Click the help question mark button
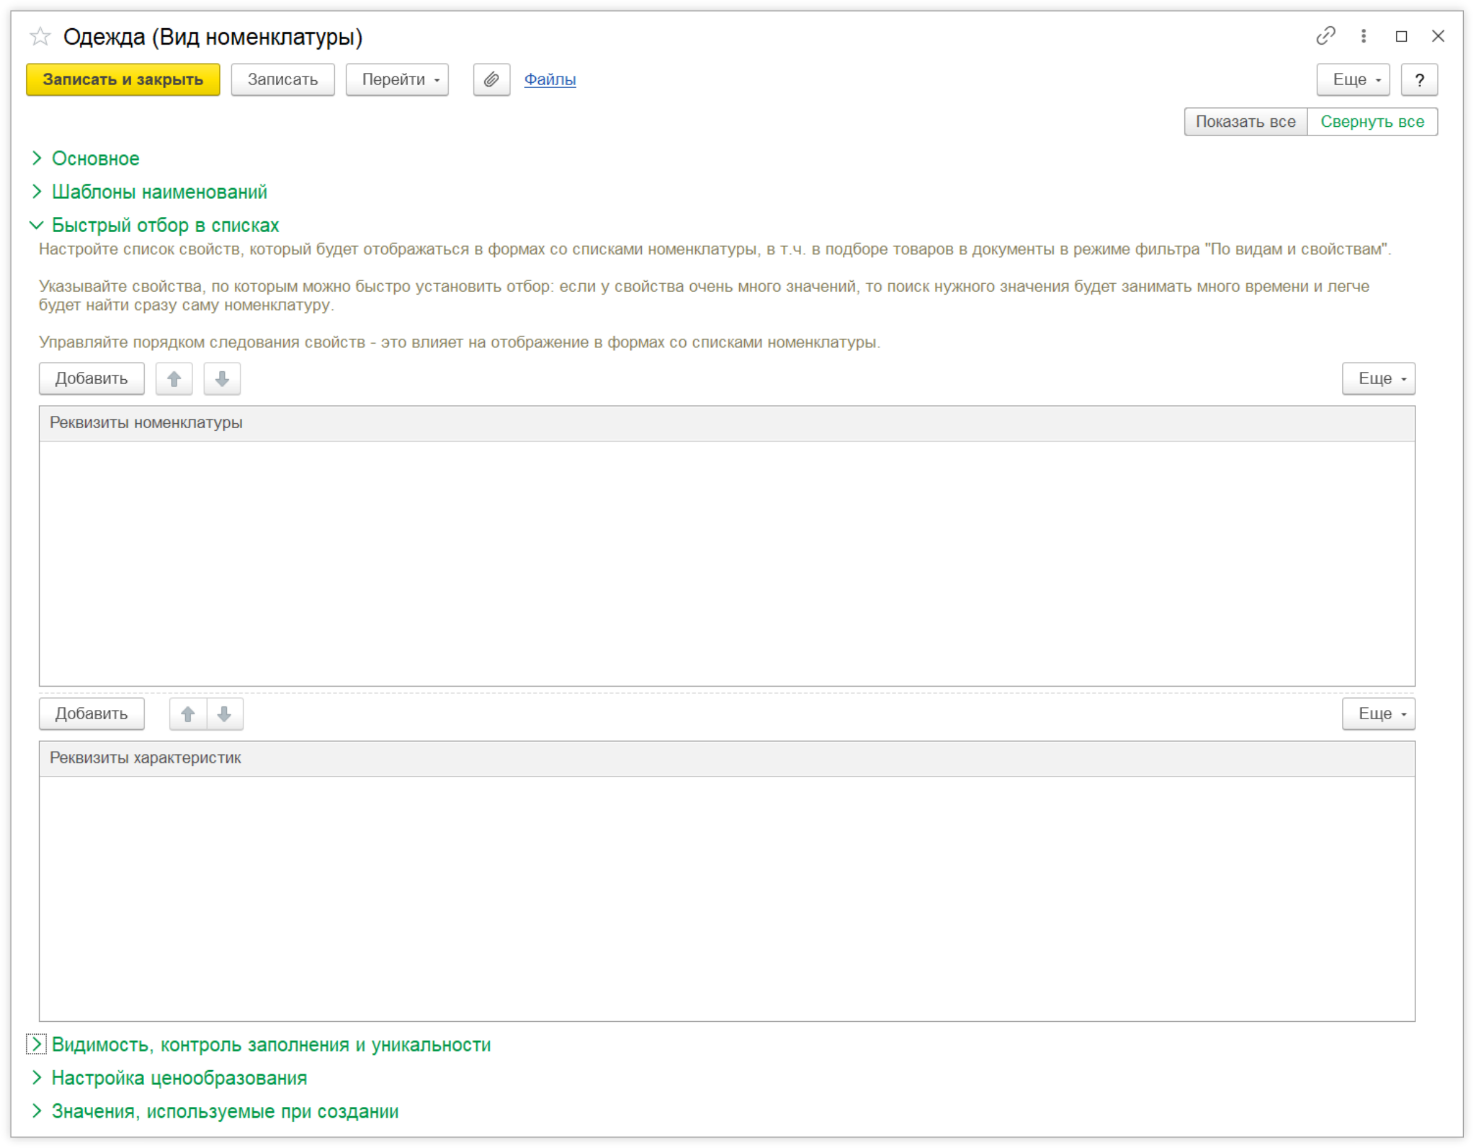 [1418, 80]
